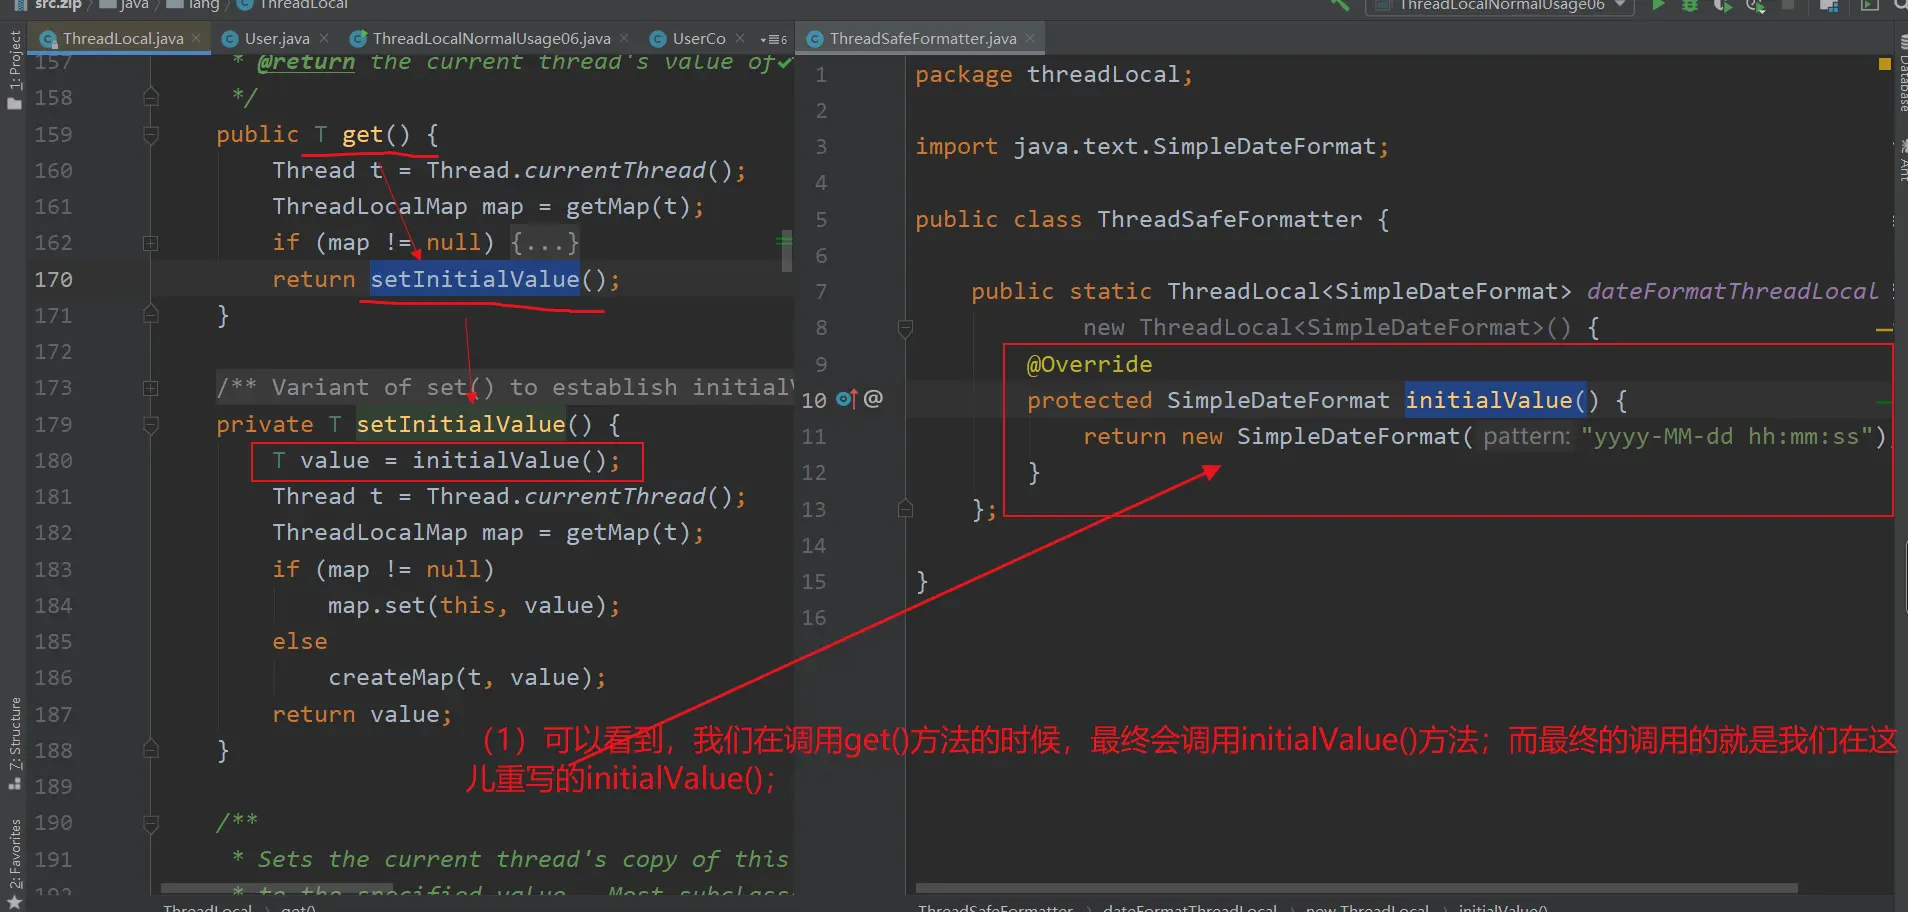Click the highlighted initialValue method name on line 10
The height and width of the screenshot is (912, 1908).
coord(1488,401)
